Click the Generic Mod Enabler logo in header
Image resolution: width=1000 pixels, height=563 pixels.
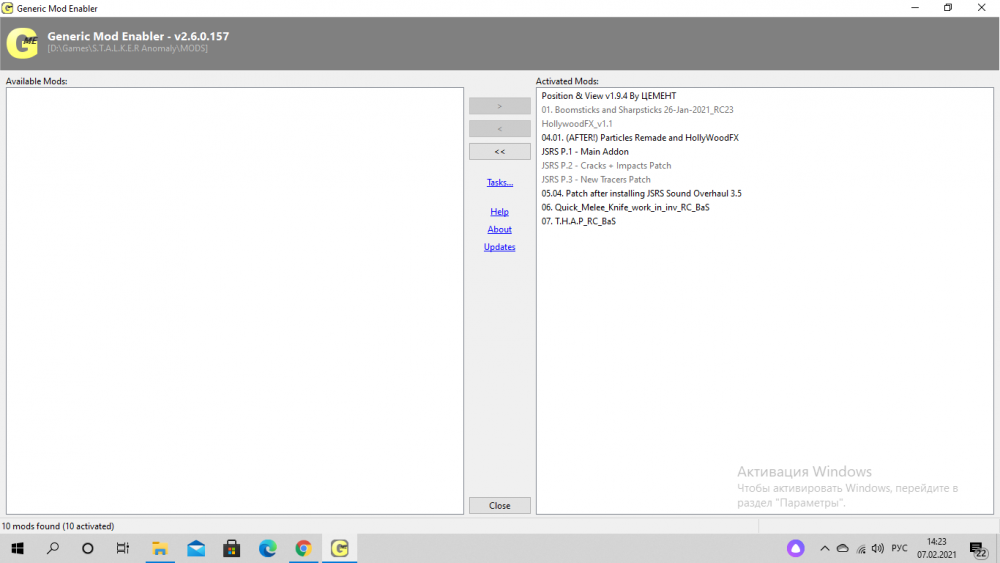click(22, 43)
